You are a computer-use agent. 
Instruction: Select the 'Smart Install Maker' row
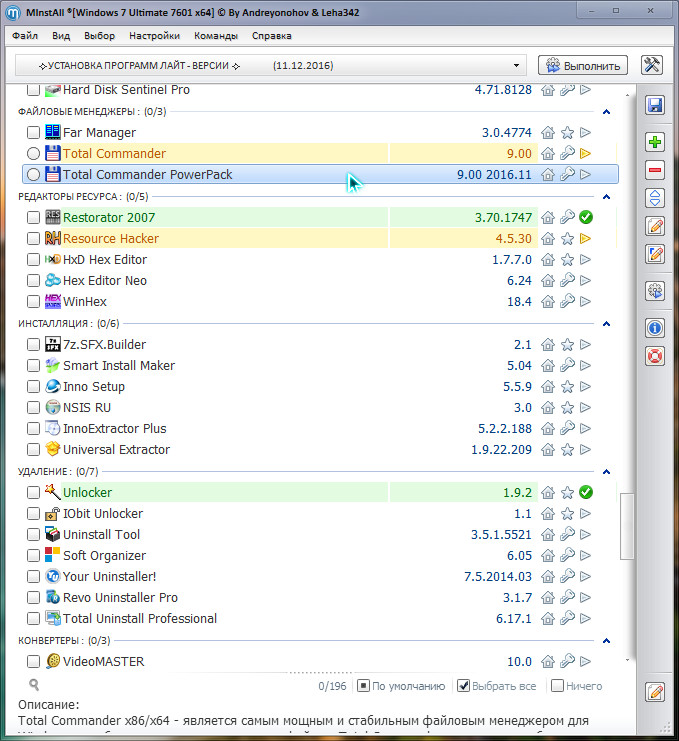click(x=320, y=365)
